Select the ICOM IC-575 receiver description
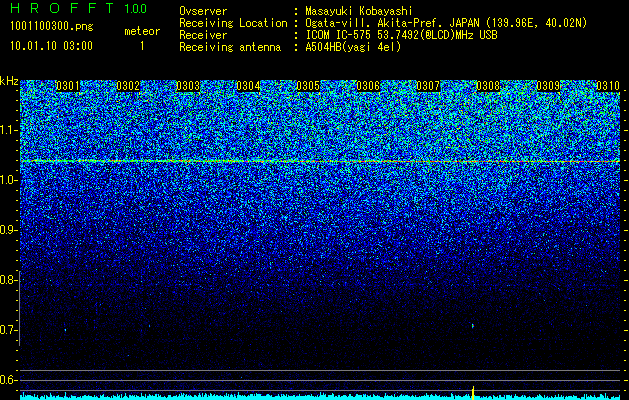 (x=402, y=35)
